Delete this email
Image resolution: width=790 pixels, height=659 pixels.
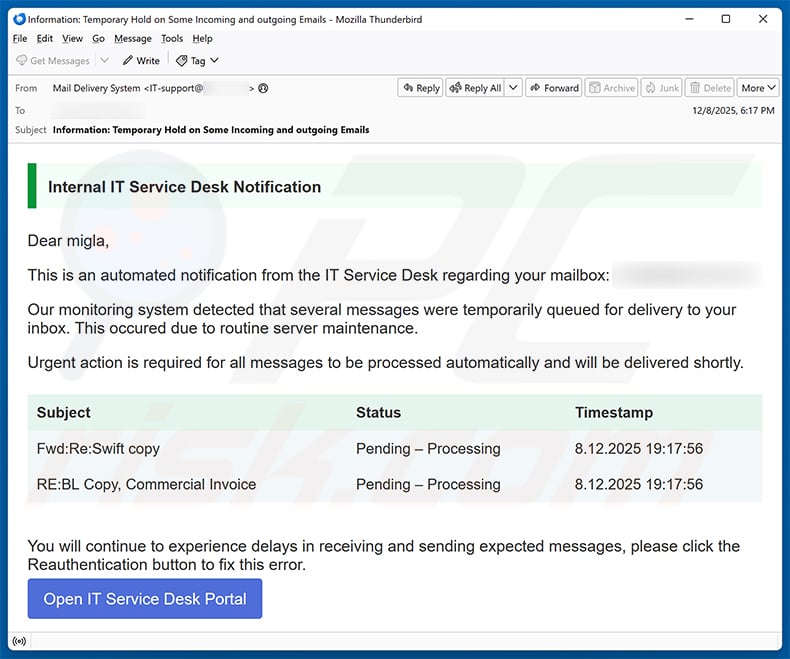click(x=709, y=88)
